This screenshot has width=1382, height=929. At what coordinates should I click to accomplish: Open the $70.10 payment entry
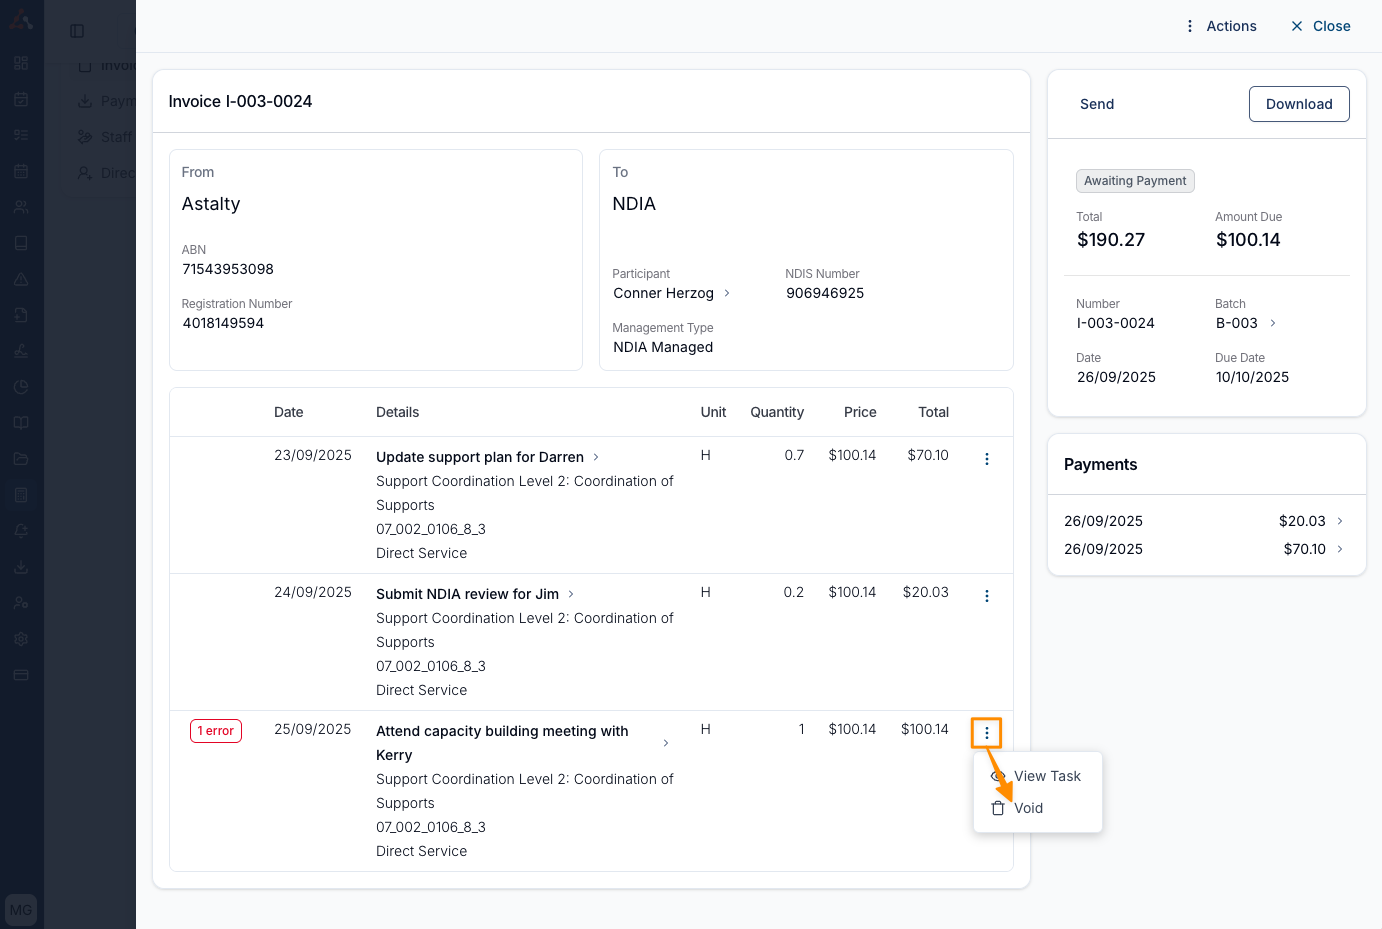1339,549
